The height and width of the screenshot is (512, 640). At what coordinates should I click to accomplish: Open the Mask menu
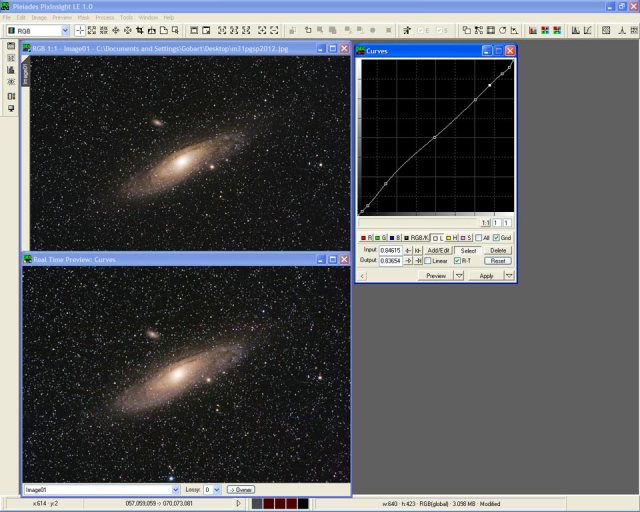pos(83,17)
